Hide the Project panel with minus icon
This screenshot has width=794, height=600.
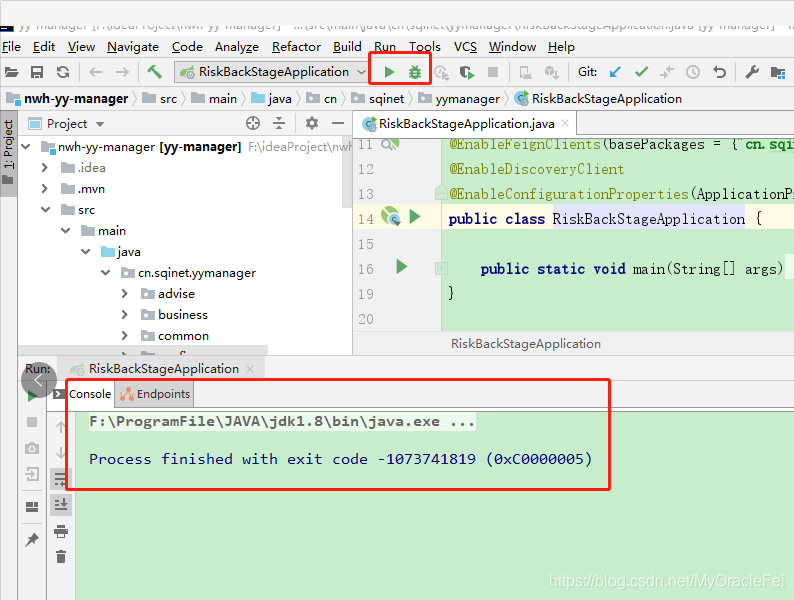click(x=338, y=123)
